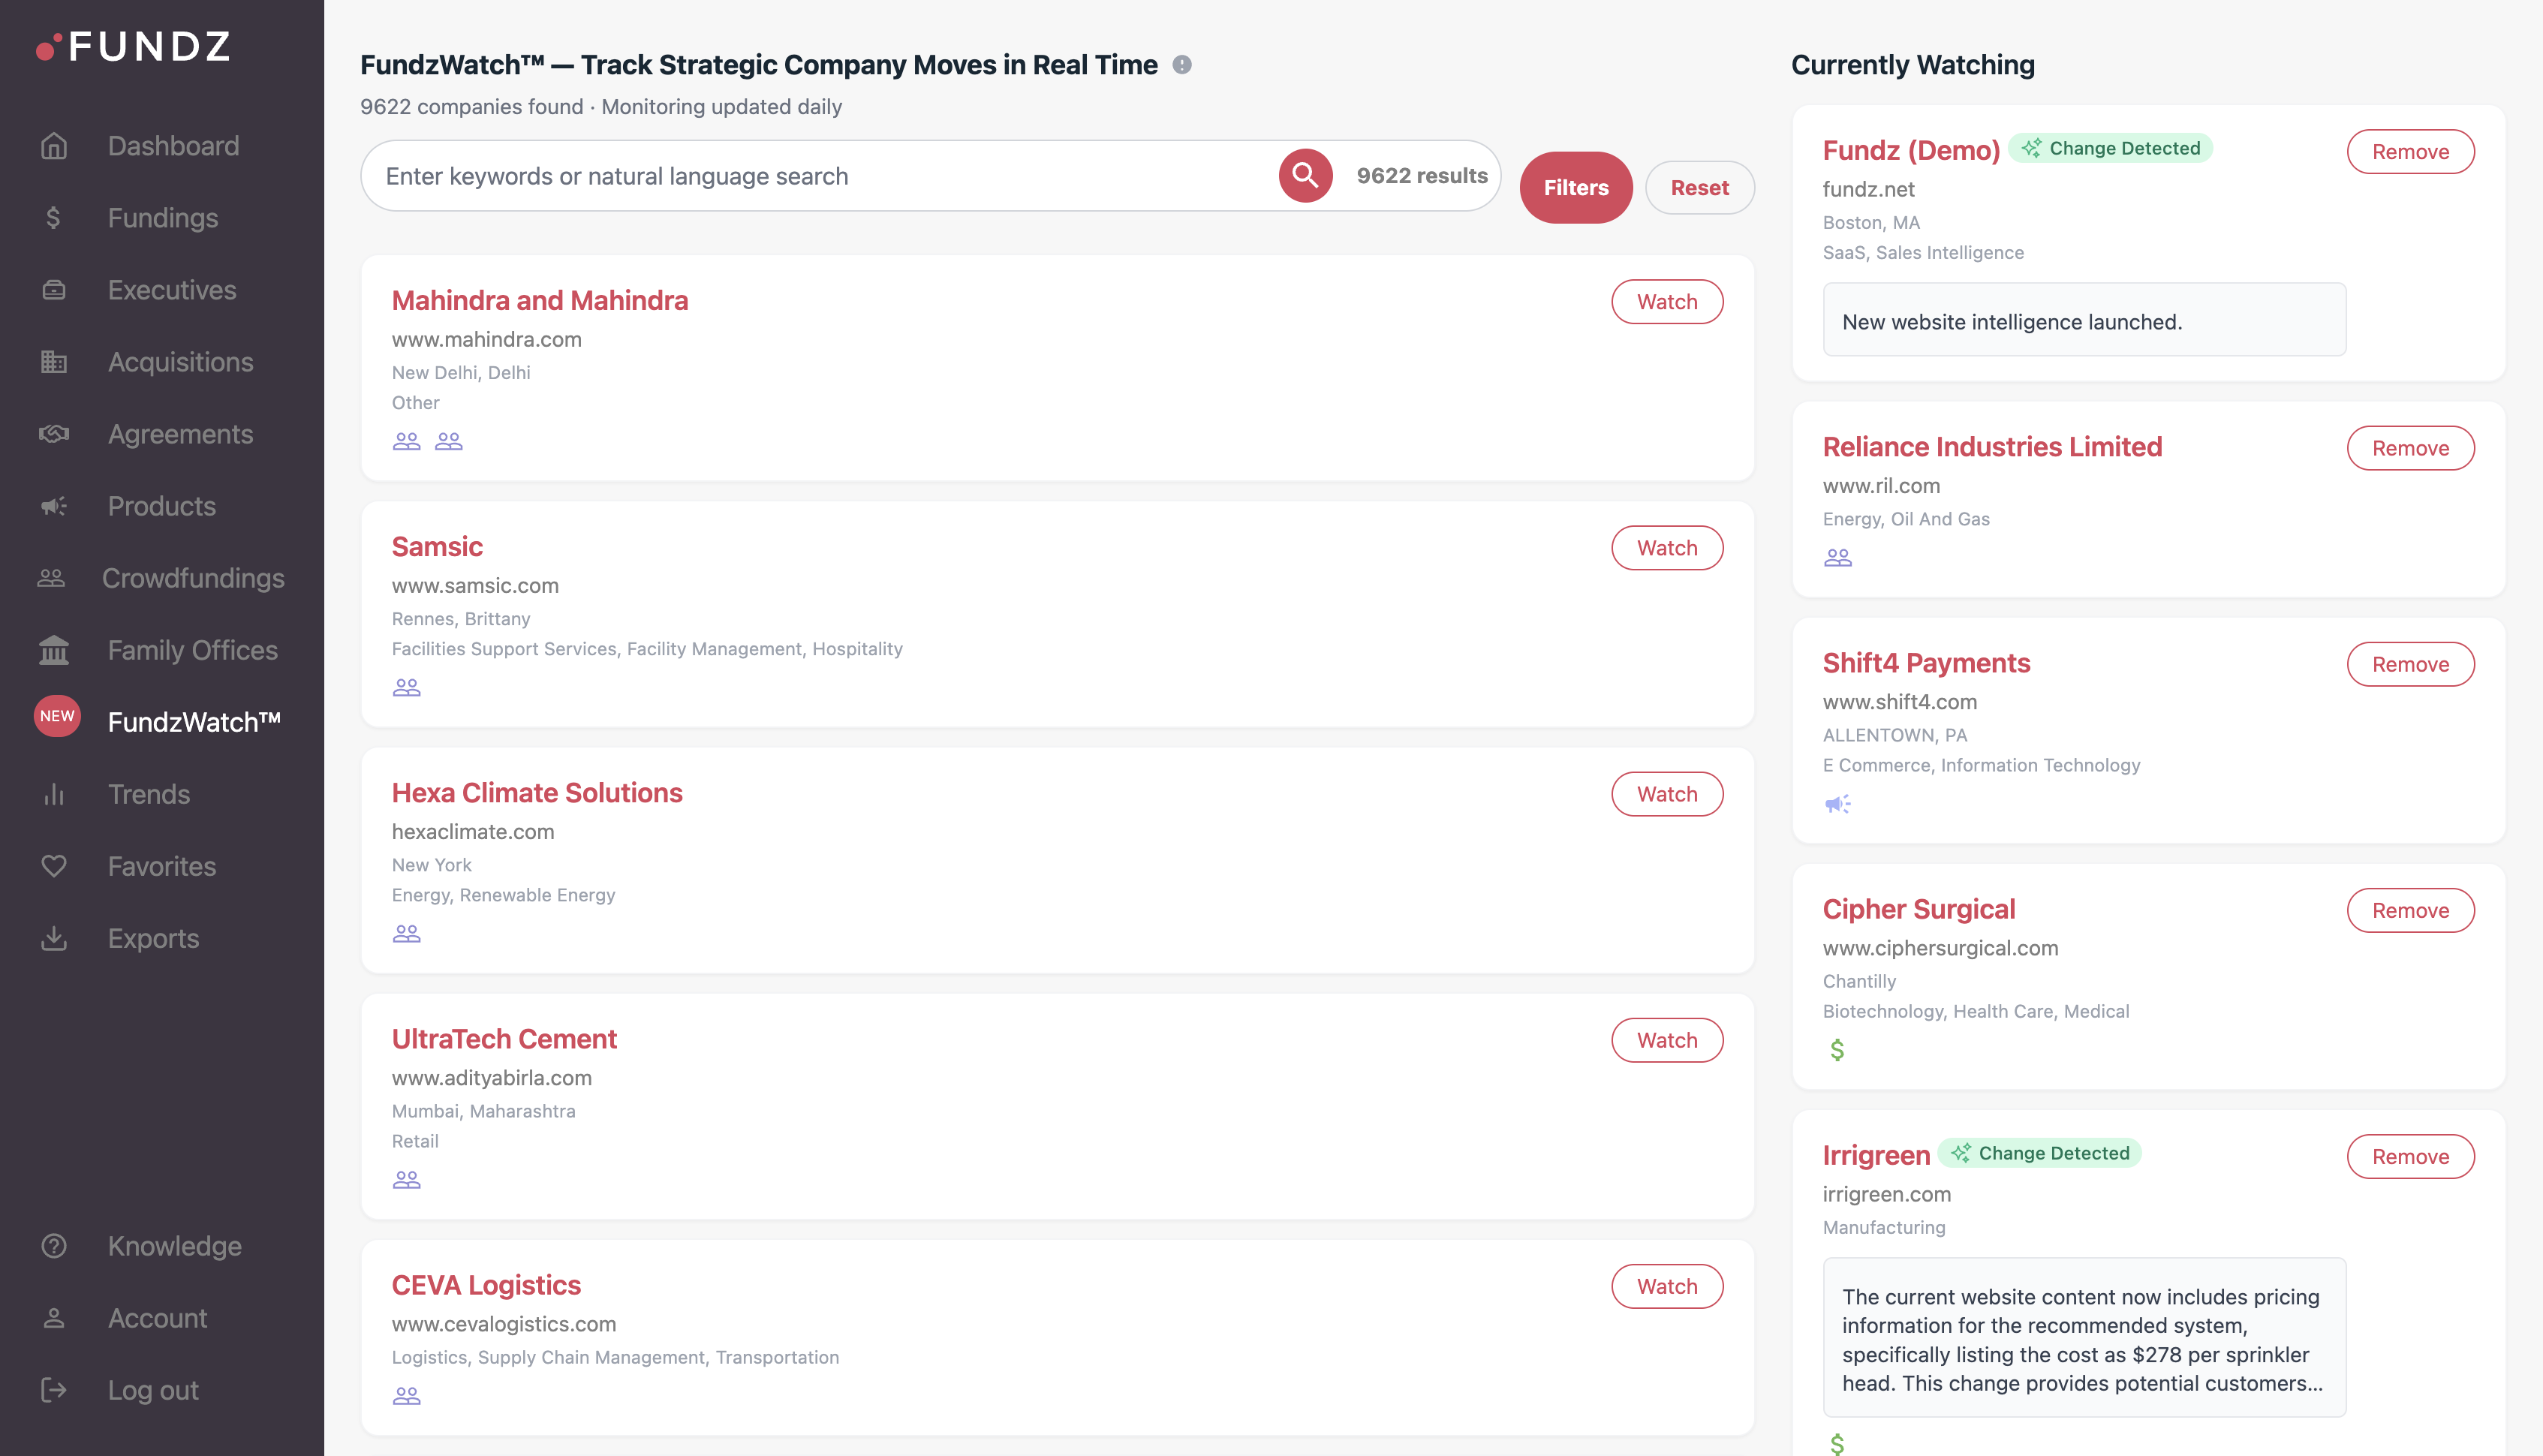Remove Fundz (Demo) from watching

point(2410,151)
